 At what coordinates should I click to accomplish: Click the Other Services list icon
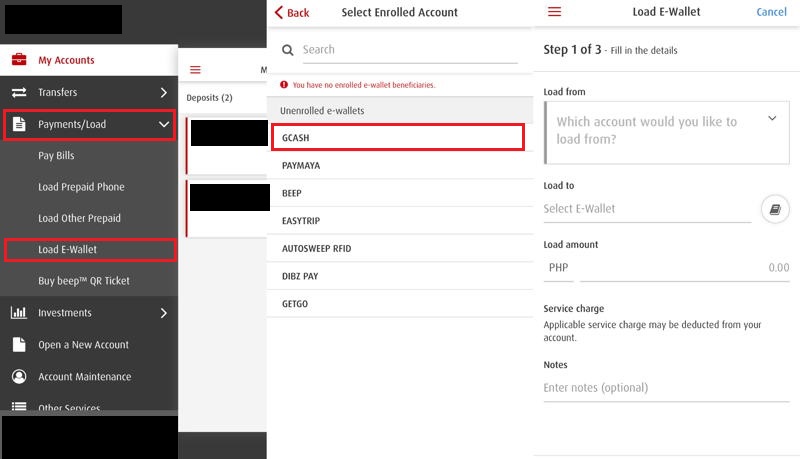coord(19,406)
